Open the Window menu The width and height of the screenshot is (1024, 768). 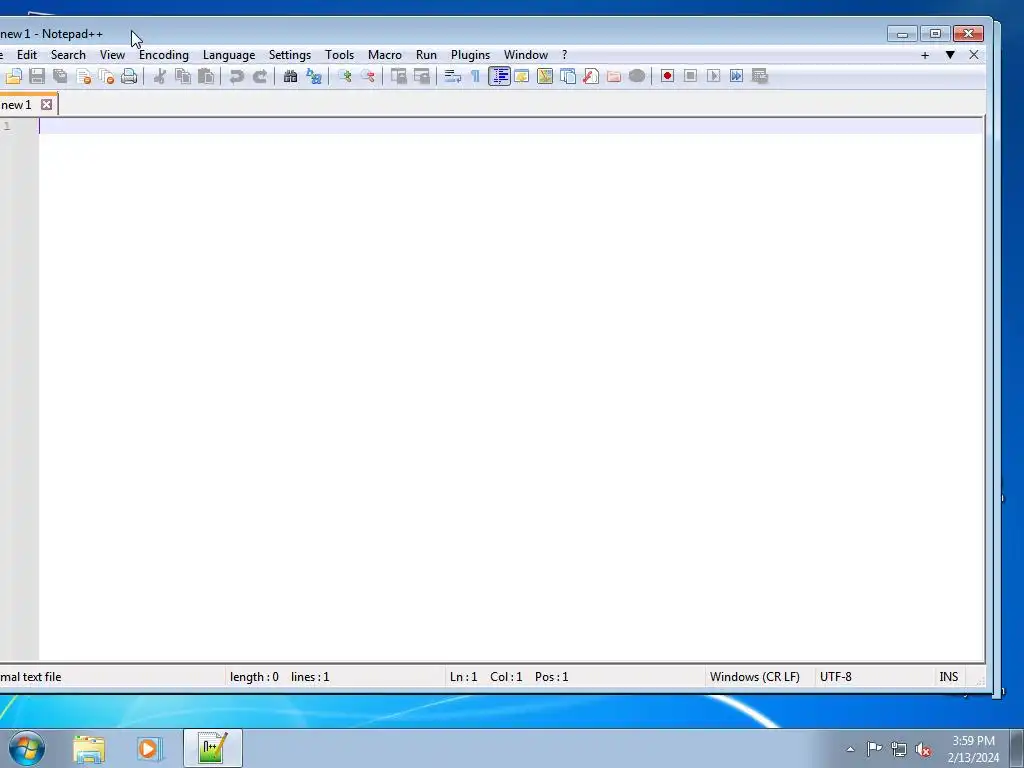point(526,55)
